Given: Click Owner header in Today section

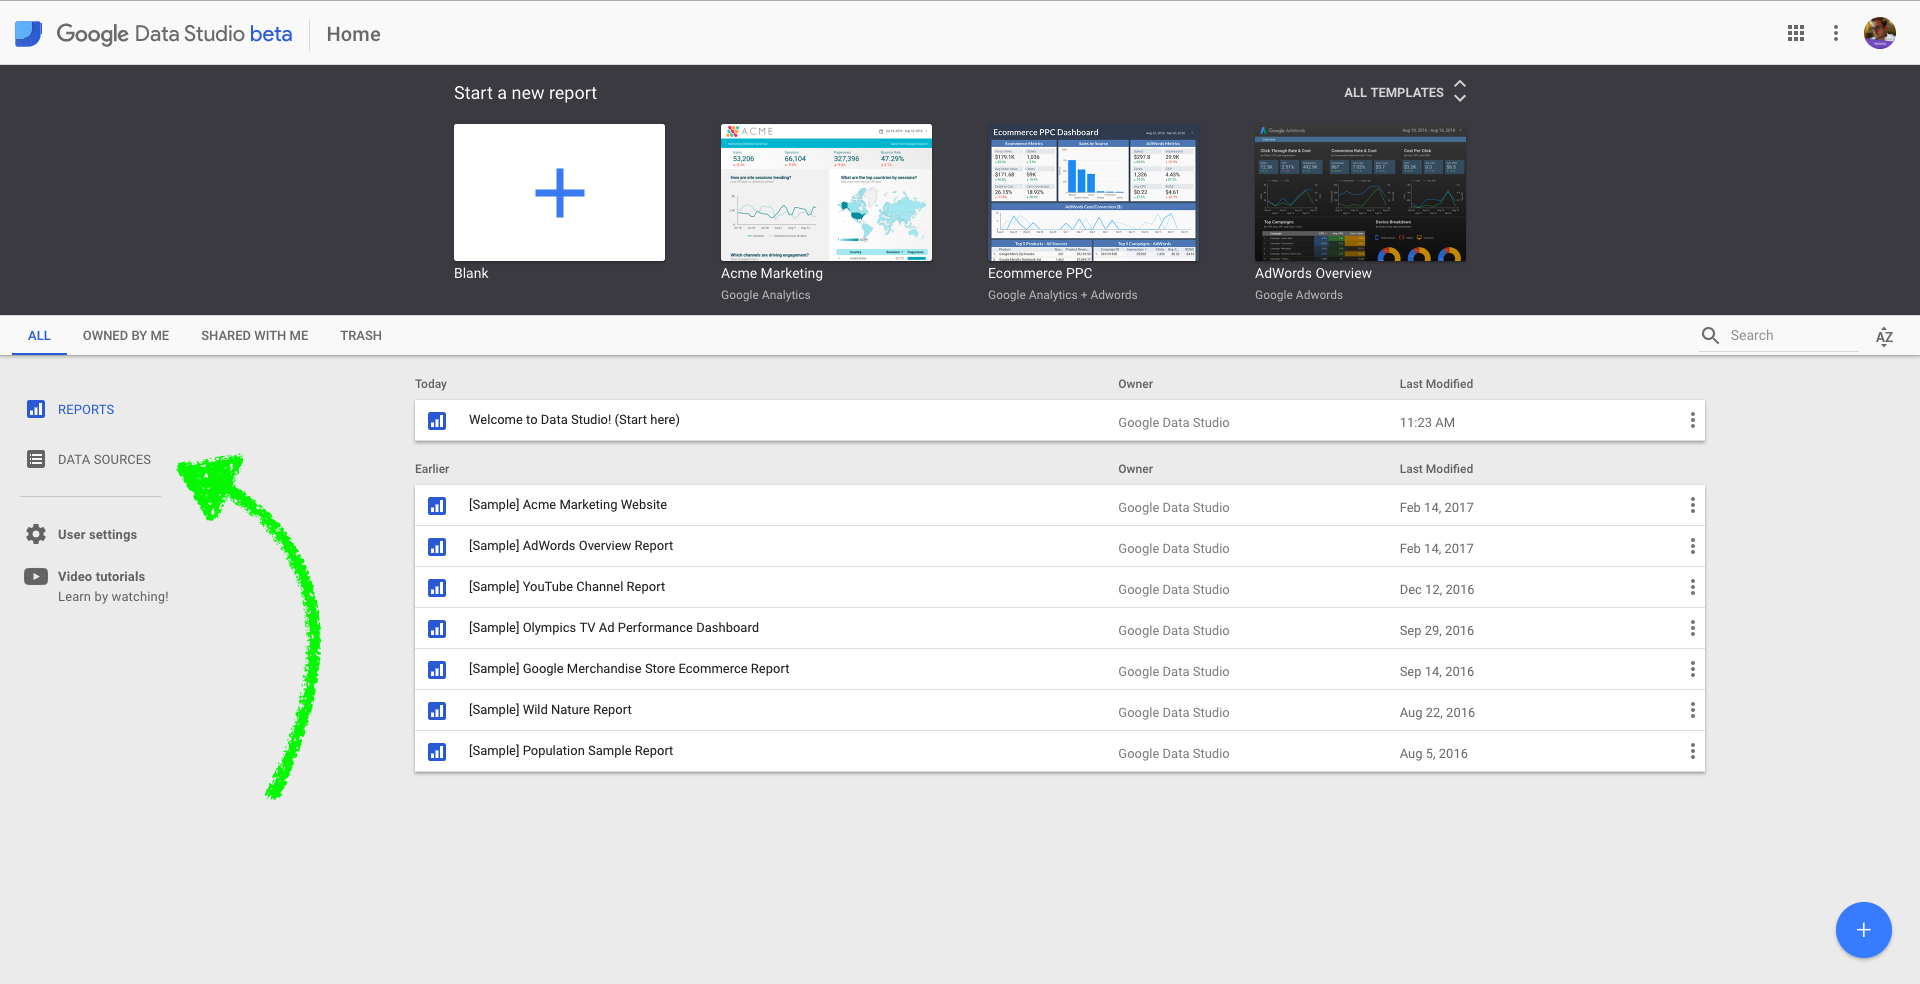Looking at the screenshot, I should click(1135, 384).
